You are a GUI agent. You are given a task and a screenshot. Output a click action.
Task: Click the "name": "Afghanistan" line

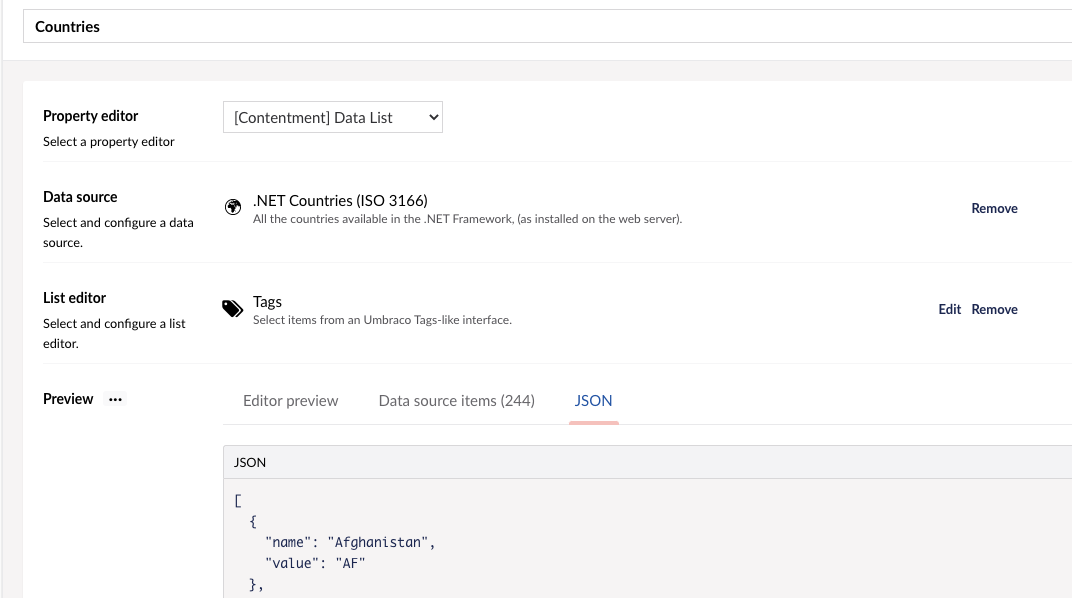coord(350,542)
